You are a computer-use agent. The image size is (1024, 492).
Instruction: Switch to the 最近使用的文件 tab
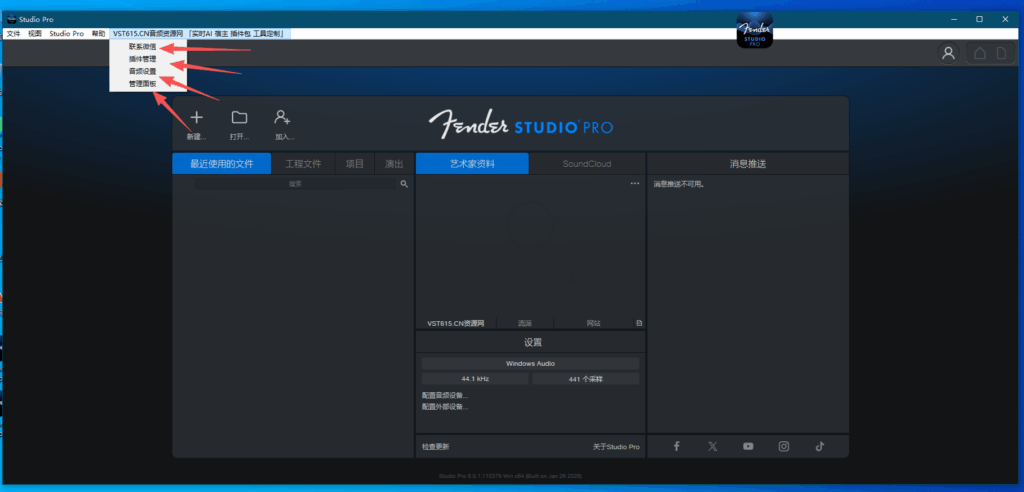tap(221, 164)
